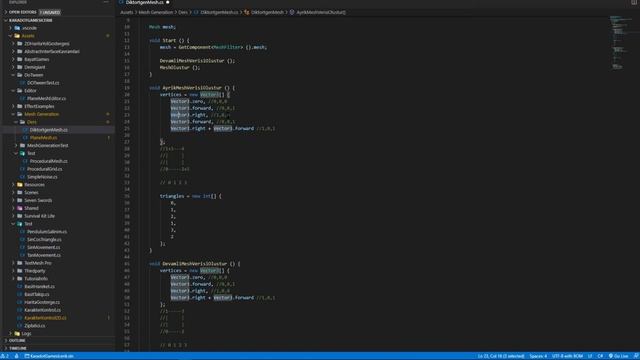Expand the TutorialInfo folder
Viewport: 640px width, 360px height.
point(36,279)
